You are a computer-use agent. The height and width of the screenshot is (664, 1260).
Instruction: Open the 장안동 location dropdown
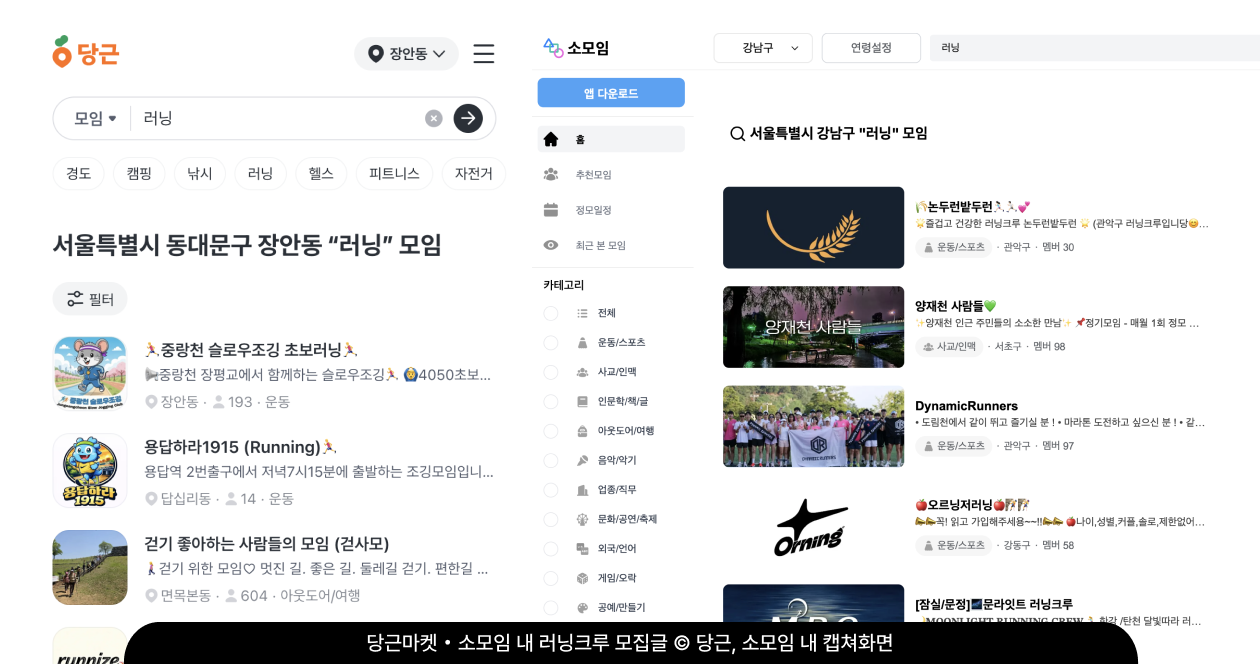(406, 54)
